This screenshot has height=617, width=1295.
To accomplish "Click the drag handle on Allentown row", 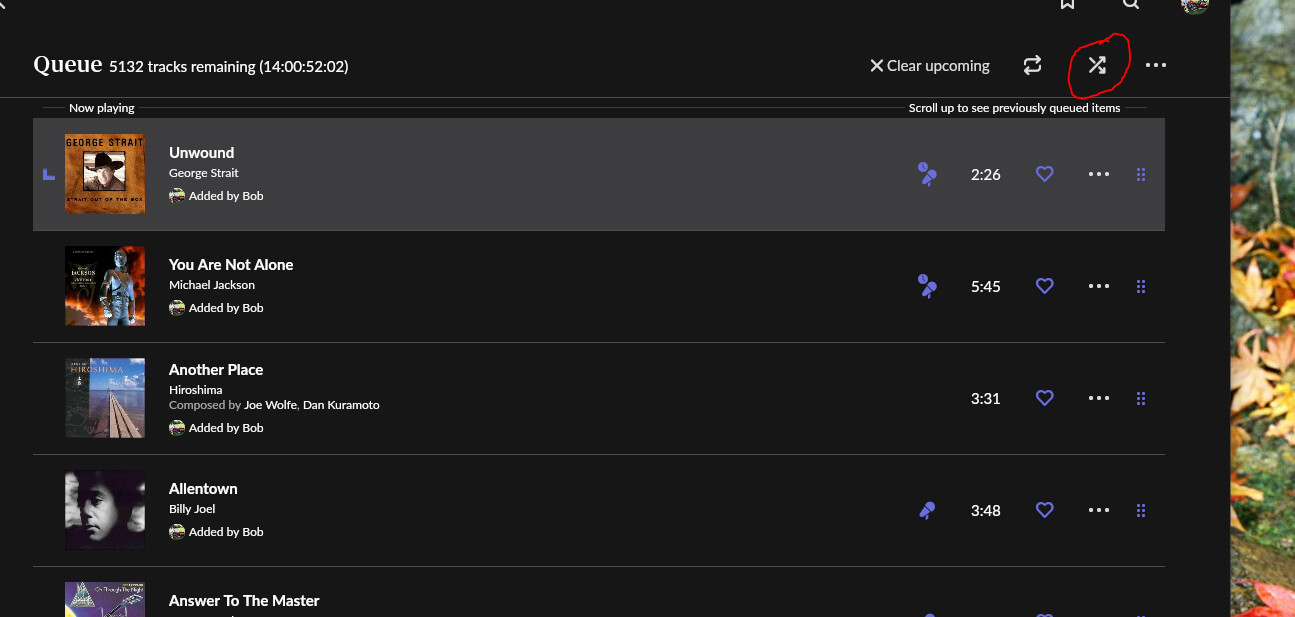I will (x=1141, y=511).
